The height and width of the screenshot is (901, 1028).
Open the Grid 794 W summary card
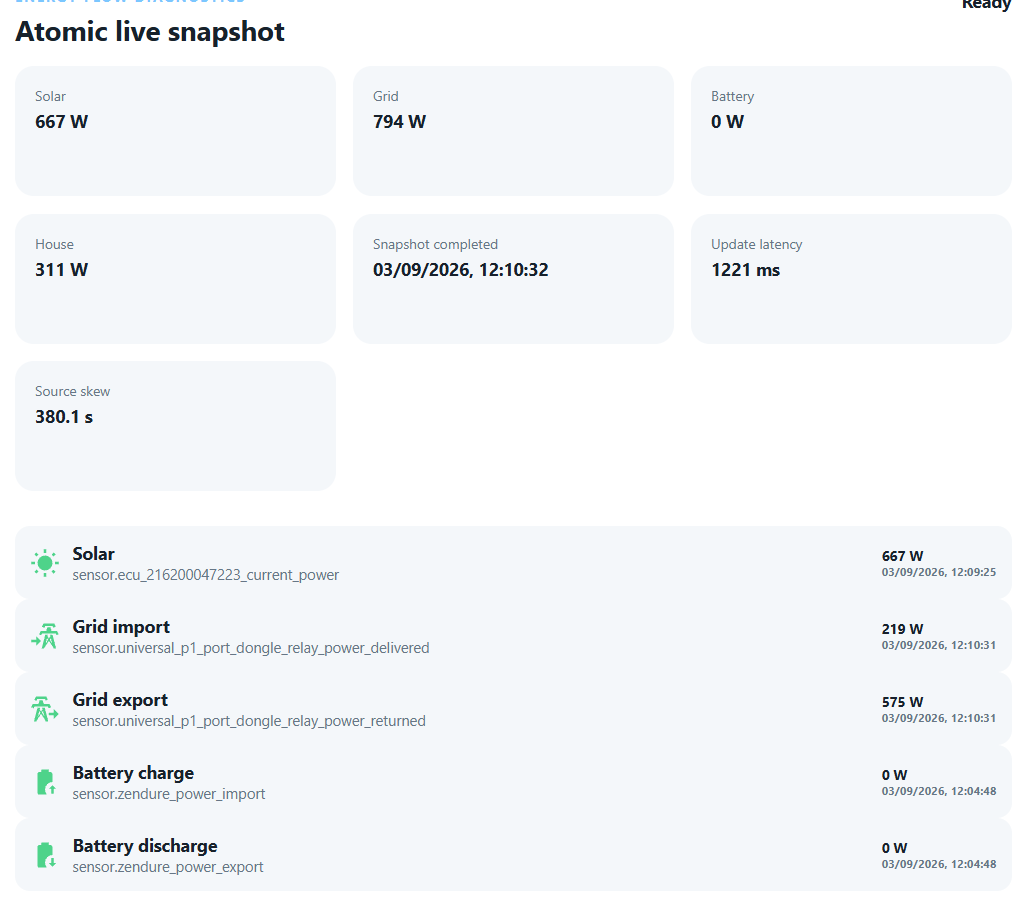point(513,130)
